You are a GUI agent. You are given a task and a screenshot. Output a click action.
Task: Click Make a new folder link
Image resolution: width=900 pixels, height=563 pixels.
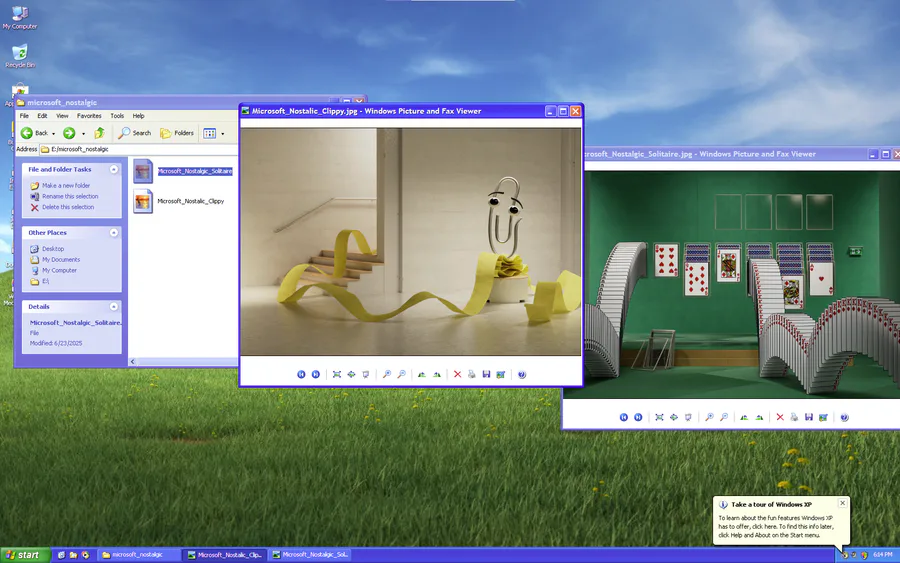point(65,185)
